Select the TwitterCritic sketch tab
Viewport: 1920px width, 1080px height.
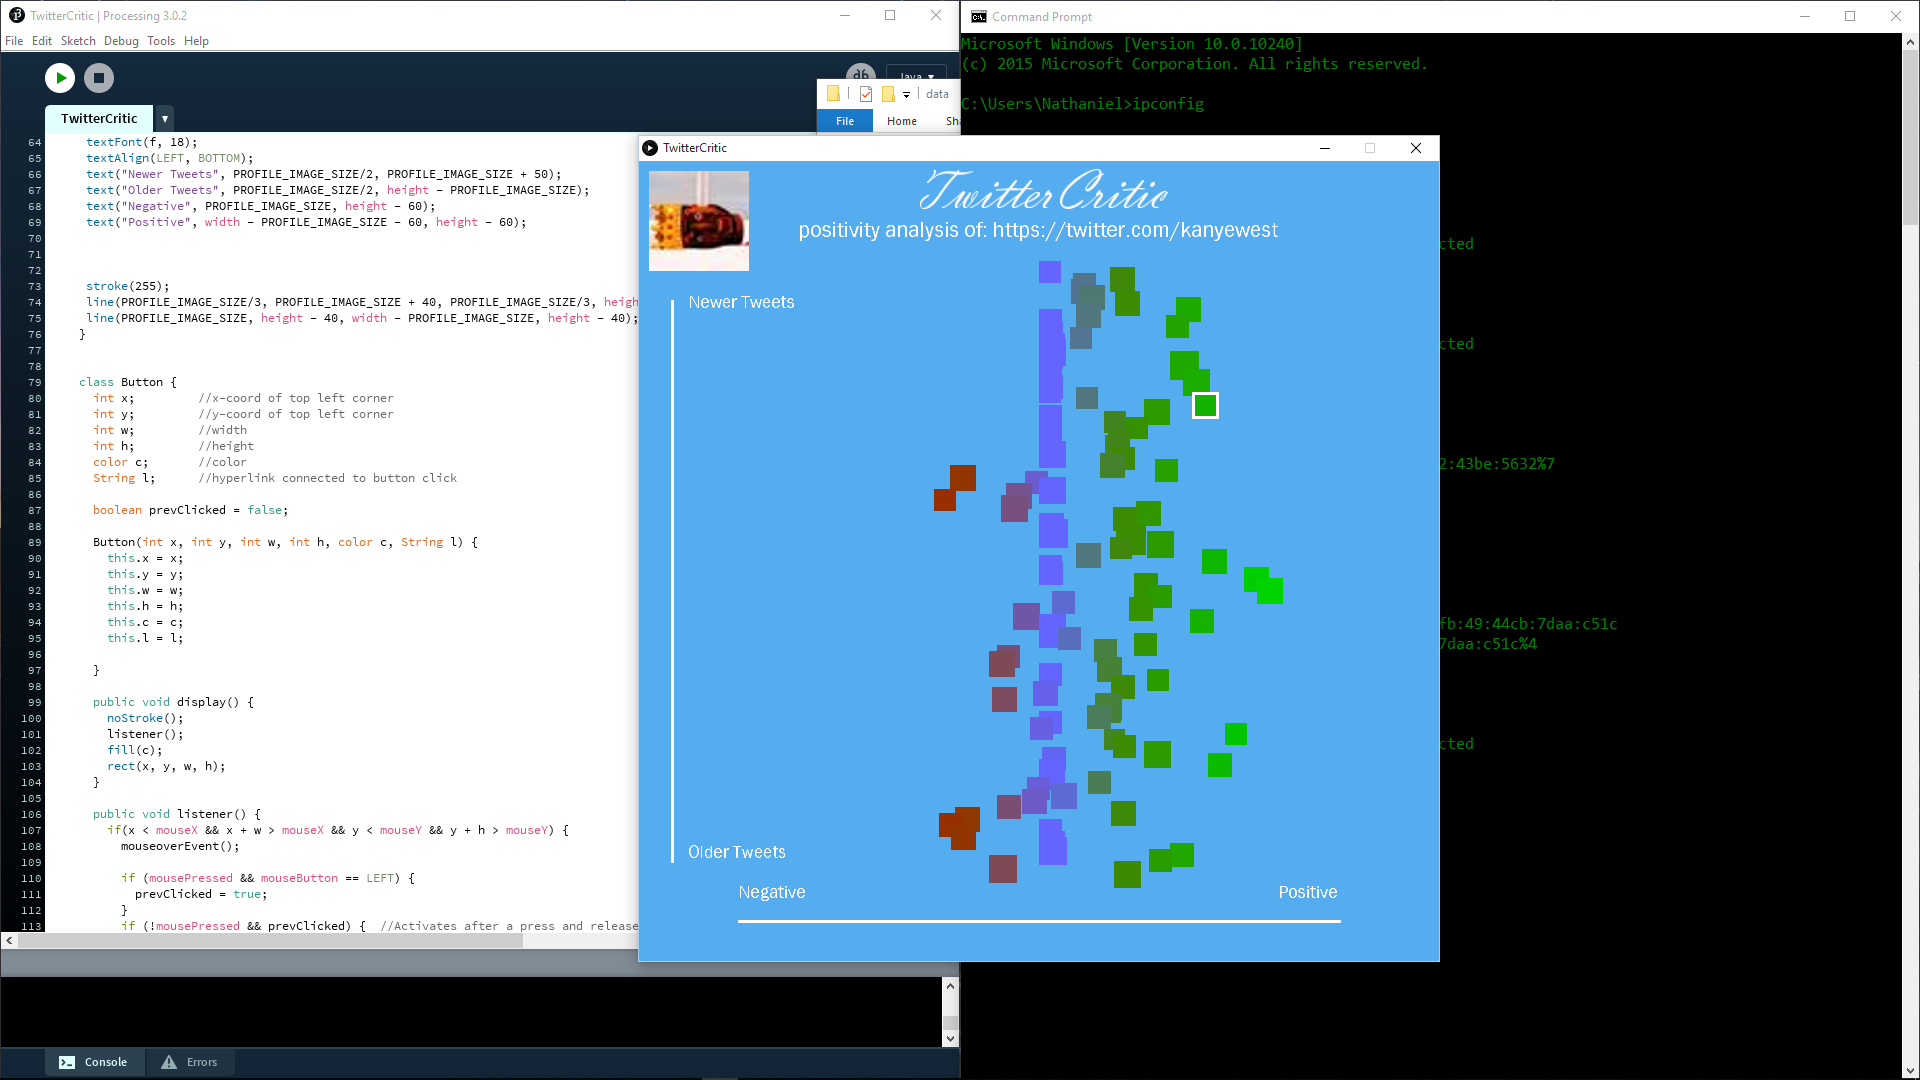(x=99, y=118)
